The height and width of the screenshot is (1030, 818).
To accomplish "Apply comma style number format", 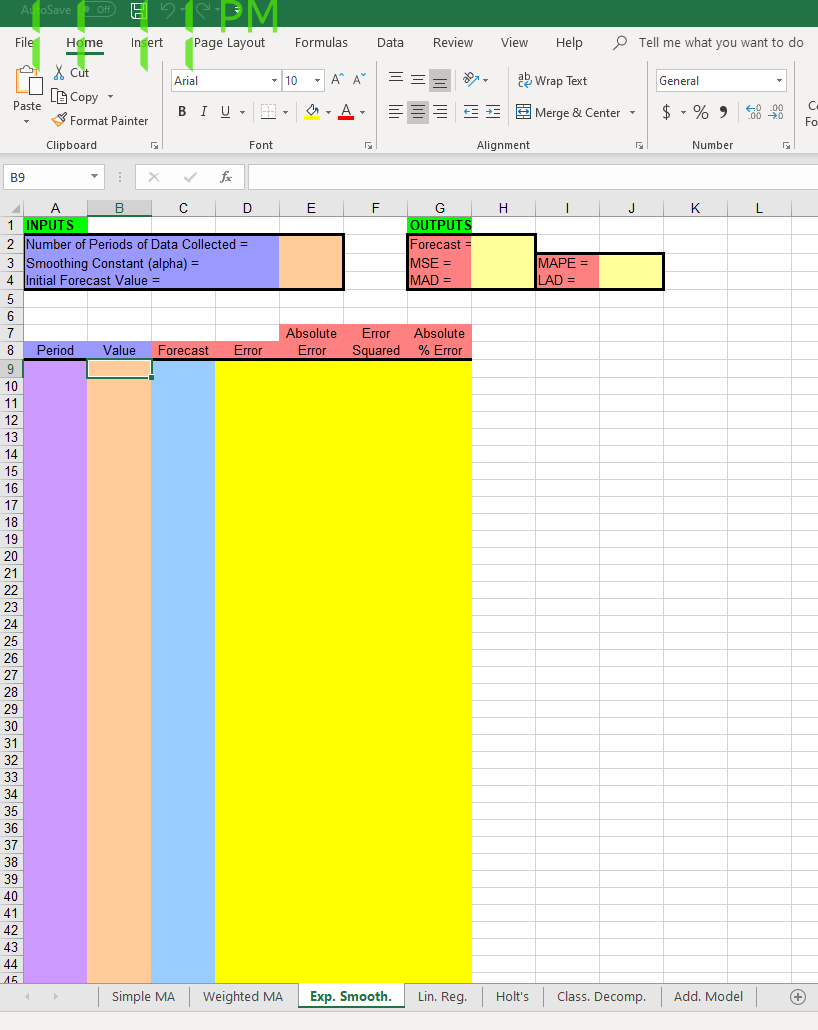I will coord(723,112).
